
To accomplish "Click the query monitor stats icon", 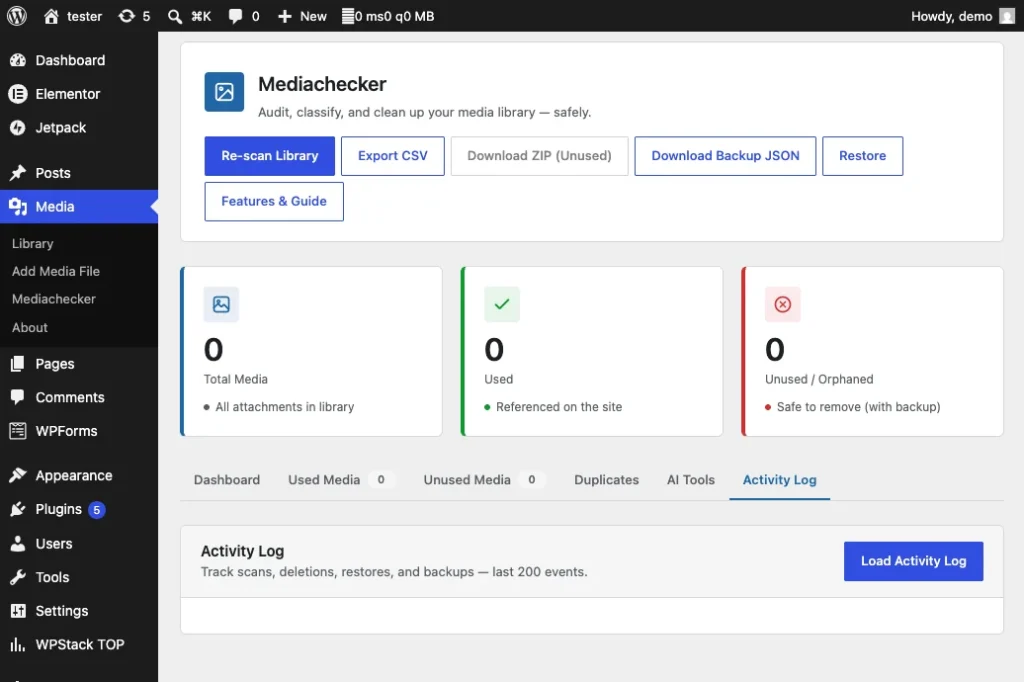I will [x=348, y=16].
